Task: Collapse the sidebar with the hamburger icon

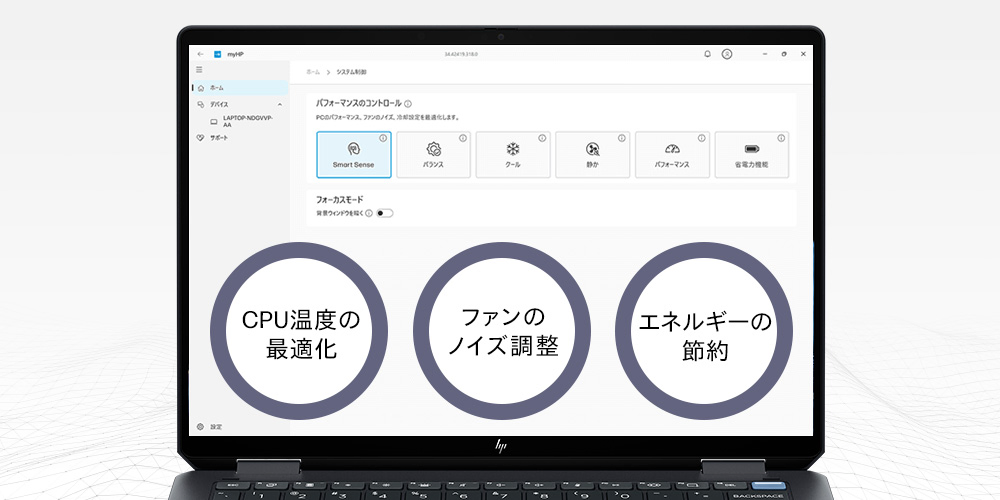Action: click(x=200, y=70)
